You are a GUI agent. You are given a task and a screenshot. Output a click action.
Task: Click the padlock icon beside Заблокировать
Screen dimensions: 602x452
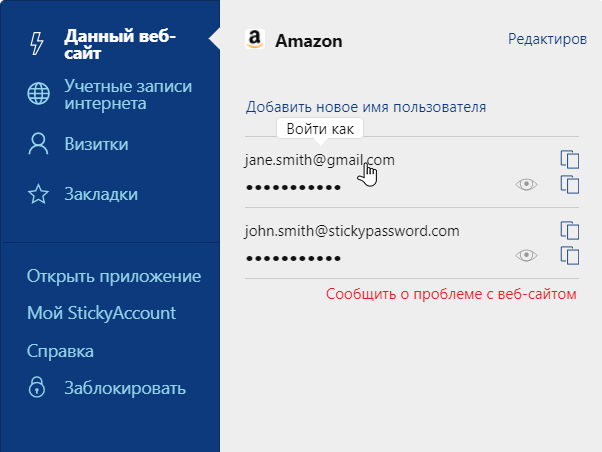point(37,387)
